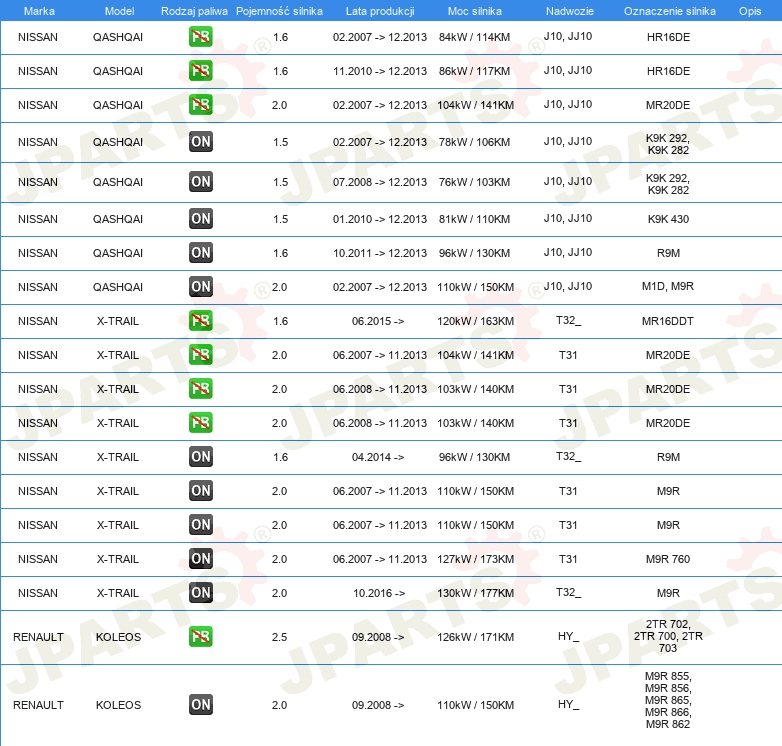Select the 78kW / 106KM power cell
This screenshot has width=782, height=746.
point(474,142)
